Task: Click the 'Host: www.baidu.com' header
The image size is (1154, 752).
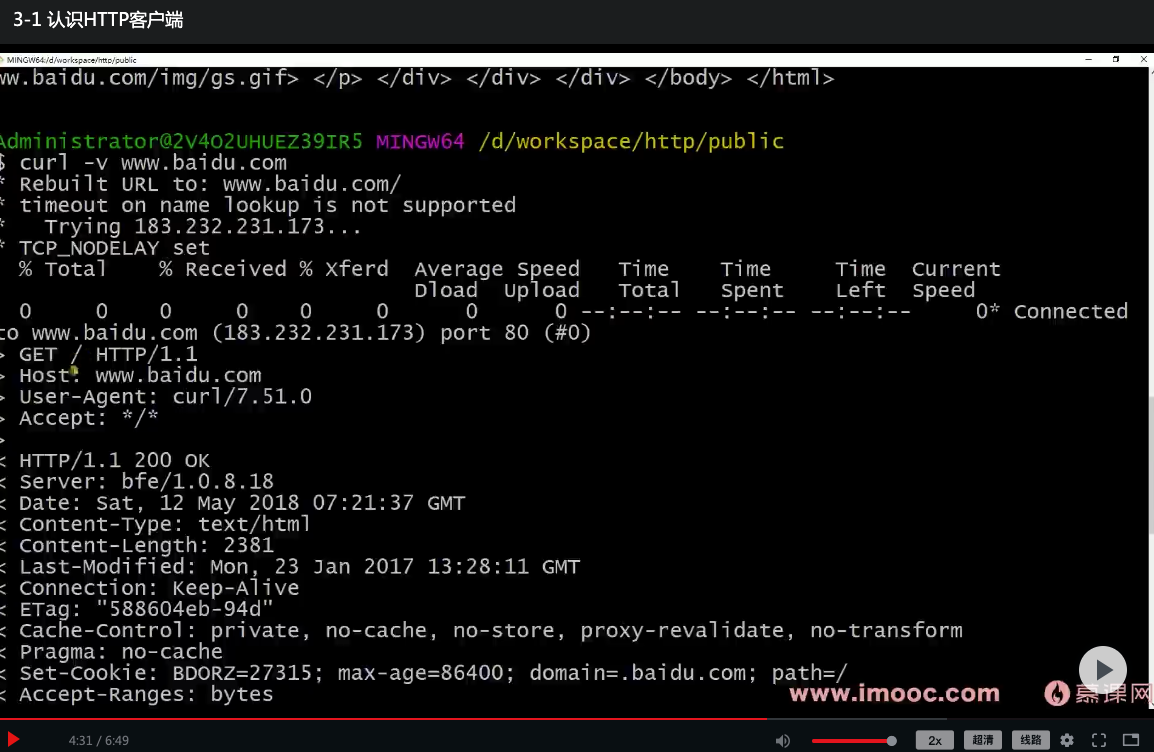Action: point(140,375)
